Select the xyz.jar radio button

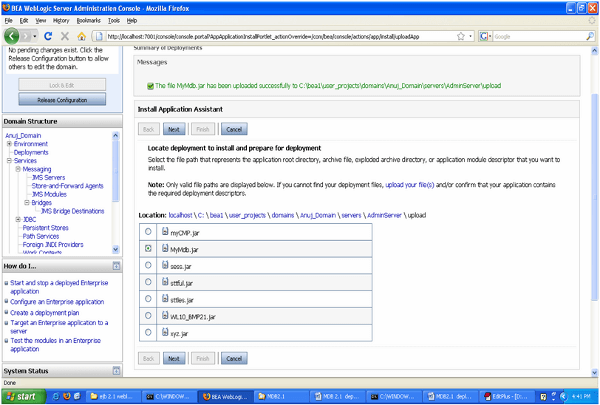tap(148, 333)
